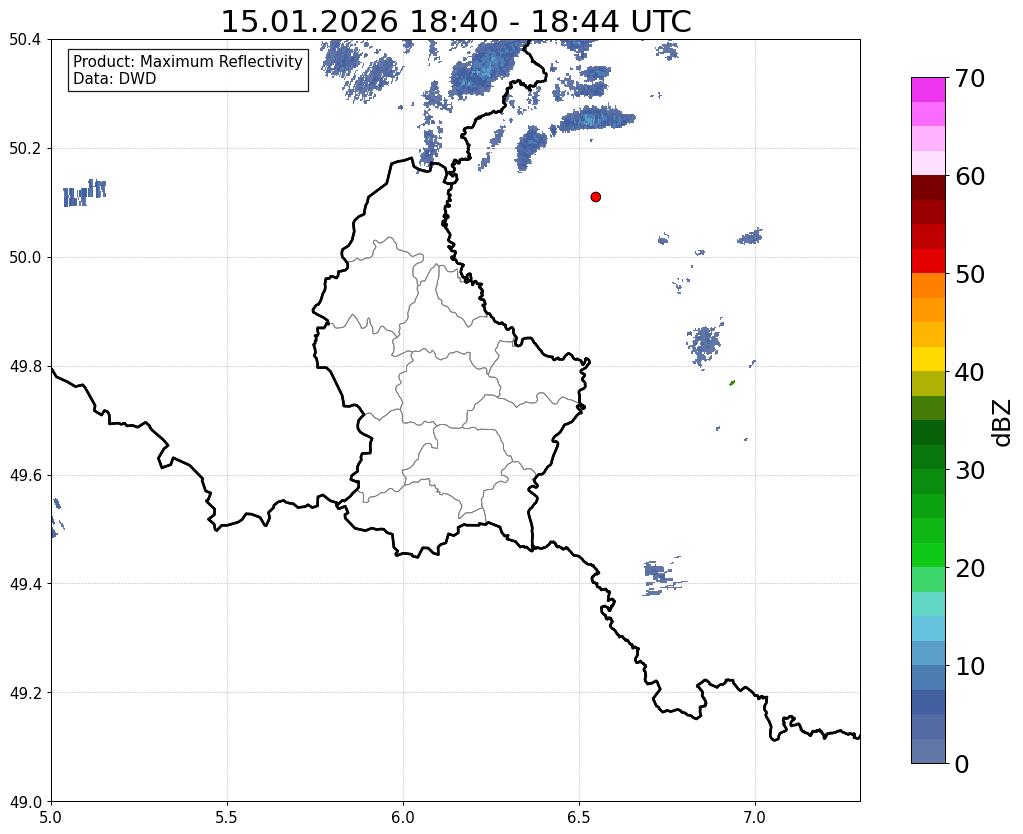Click the dark green color band near 30 dBZ
This screenshot has width=1023, height=834.
point(928,457)
